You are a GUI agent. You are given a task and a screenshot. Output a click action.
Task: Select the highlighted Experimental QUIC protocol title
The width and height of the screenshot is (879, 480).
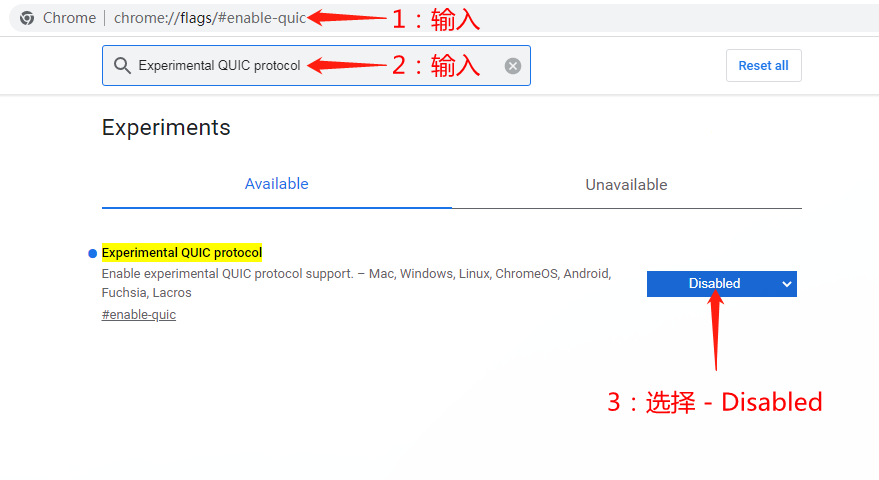182,253
